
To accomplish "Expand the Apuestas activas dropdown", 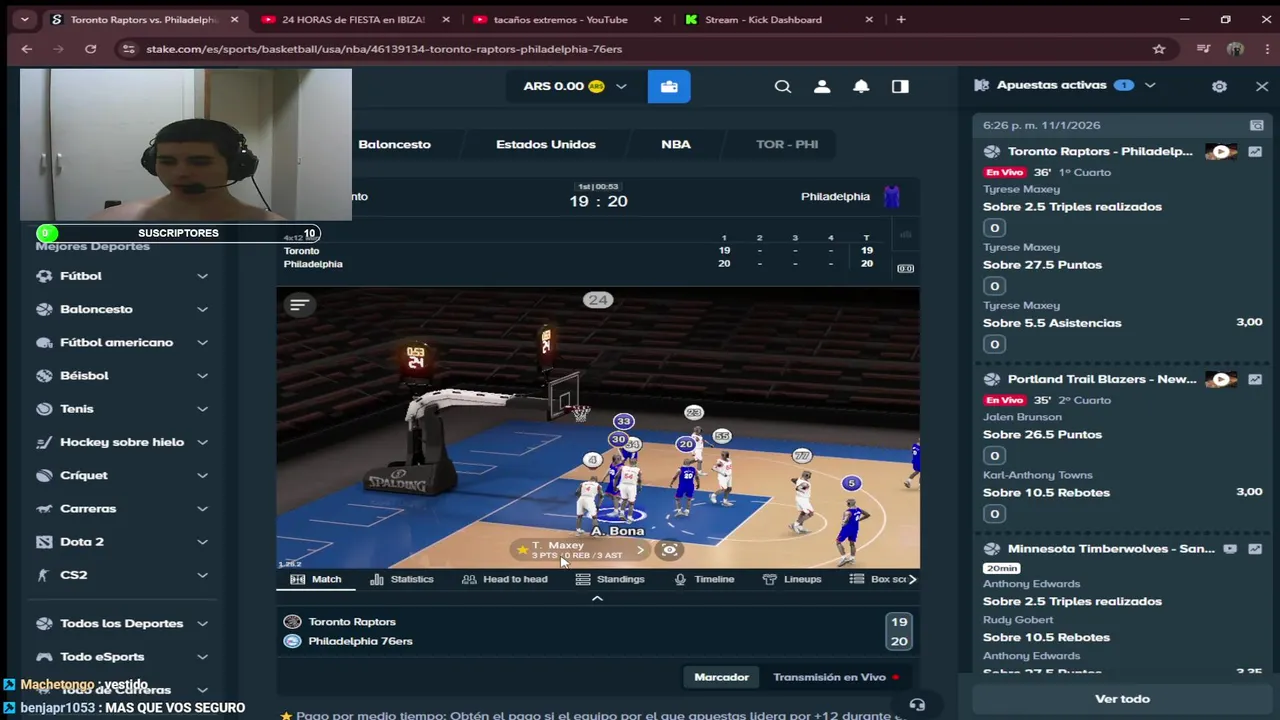I will [1150, 86].
